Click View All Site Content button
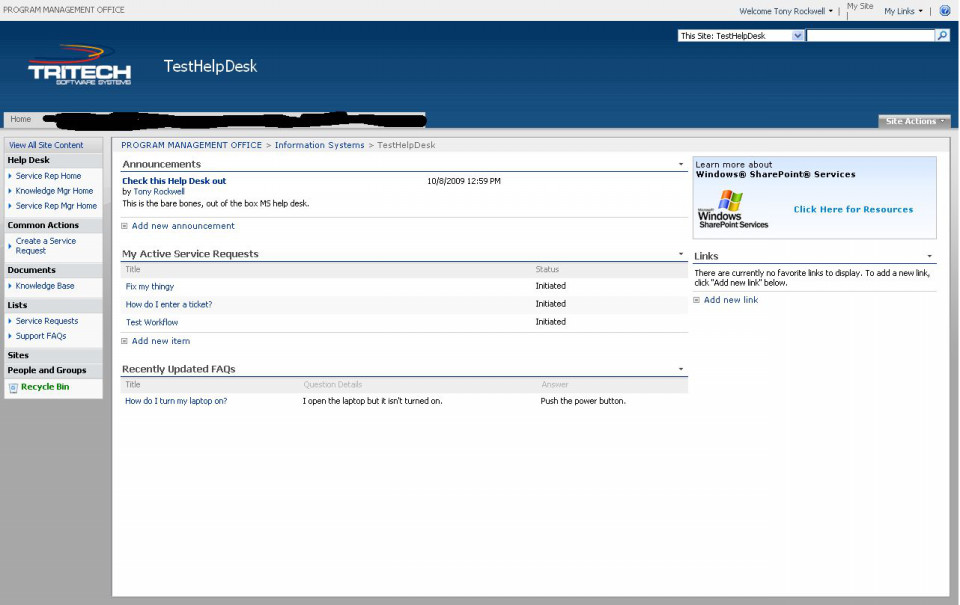960x605 pixels. click(x=47, y=145)
